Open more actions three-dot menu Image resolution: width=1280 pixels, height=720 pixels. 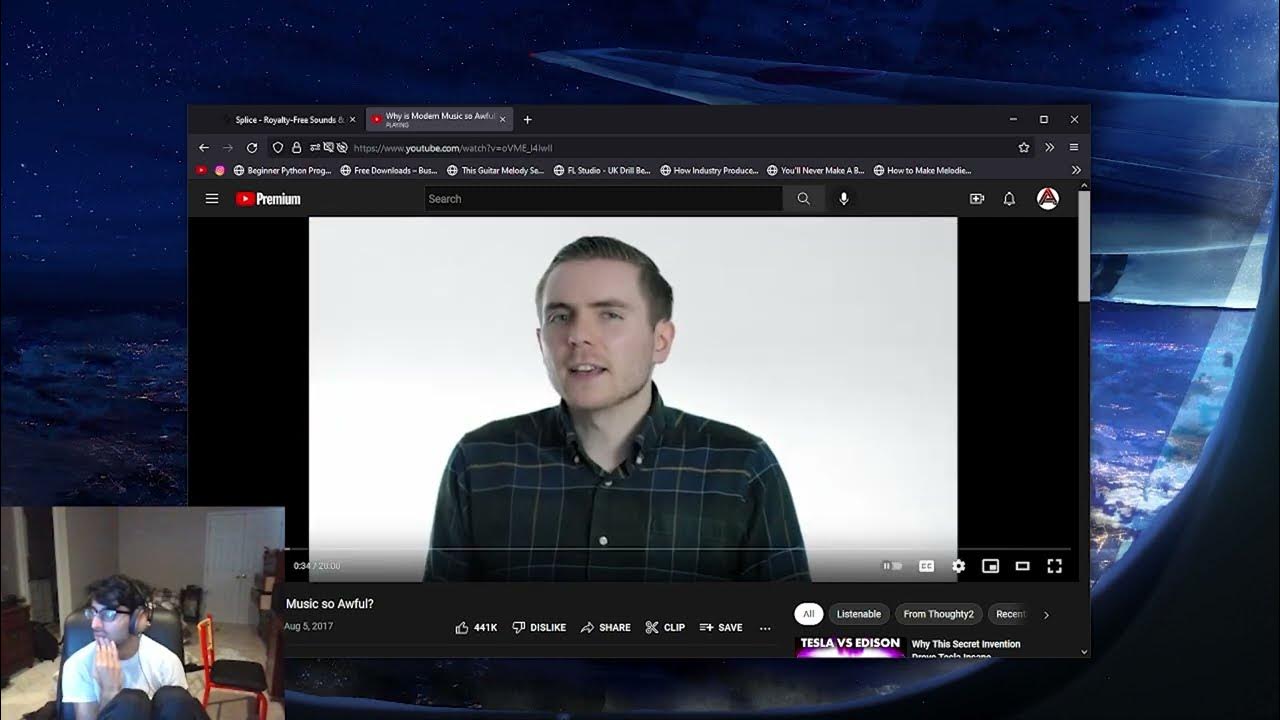click(765, 628)
